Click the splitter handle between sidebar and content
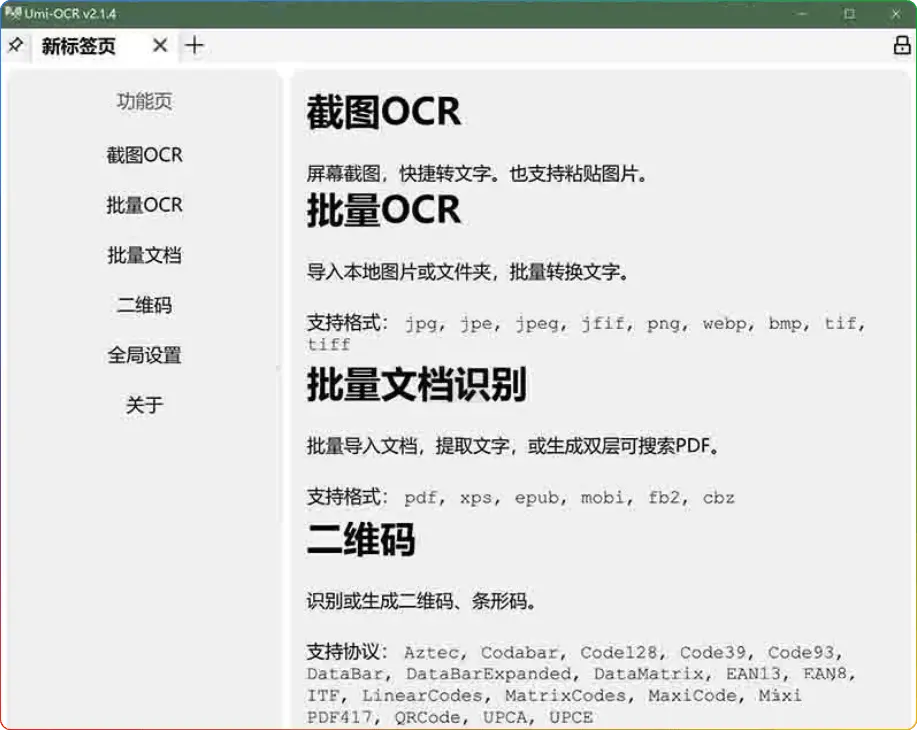917x730 pixels. click(280, 368)
